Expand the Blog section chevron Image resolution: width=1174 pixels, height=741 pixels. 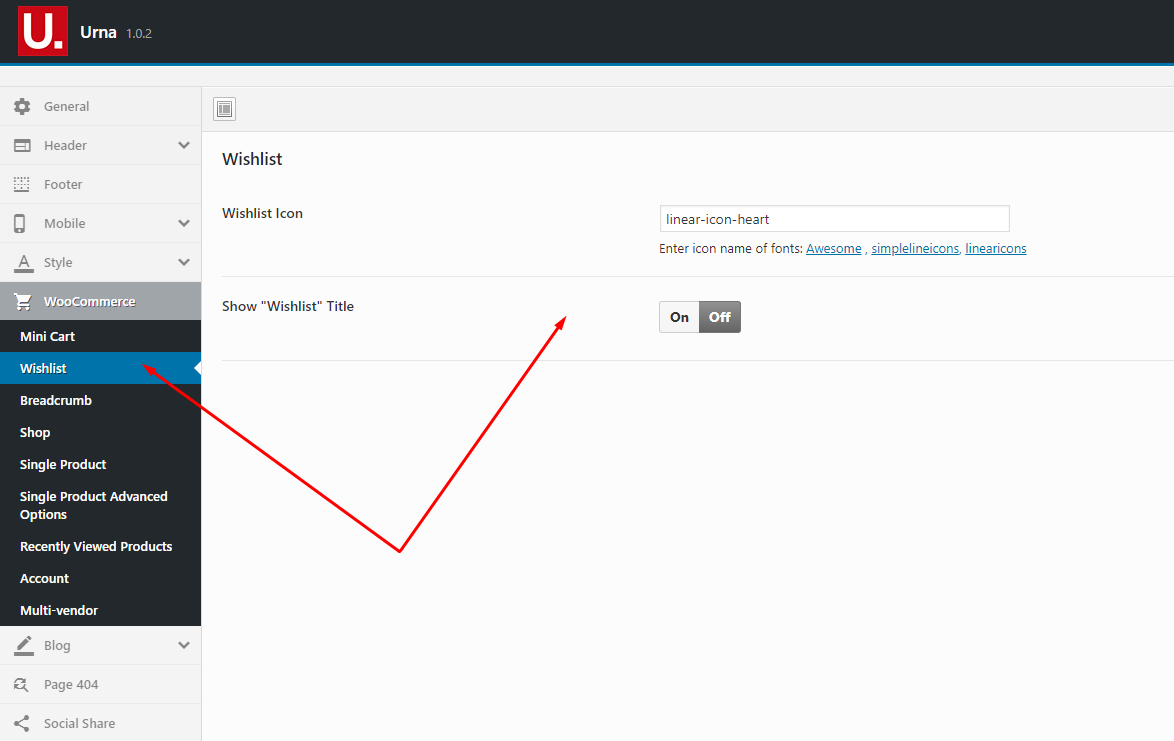(183, 645)
